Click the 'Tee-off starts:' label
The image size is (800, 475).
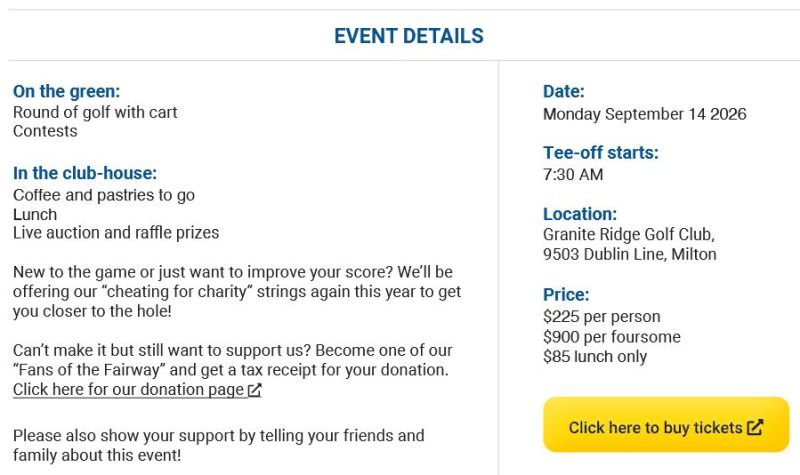pyautogui.click(x=601, y=153)
